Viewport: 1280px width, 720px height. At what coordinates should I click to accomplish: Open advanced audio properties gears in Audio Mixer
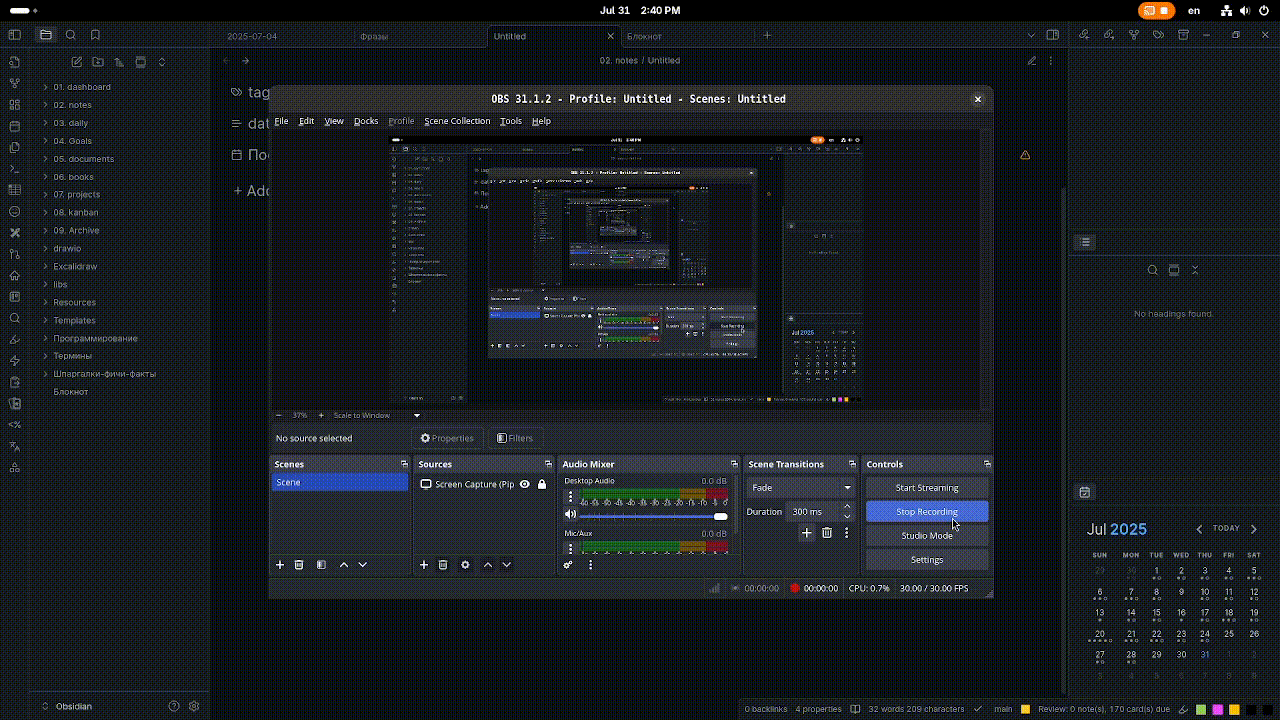[x=568, y=565]
